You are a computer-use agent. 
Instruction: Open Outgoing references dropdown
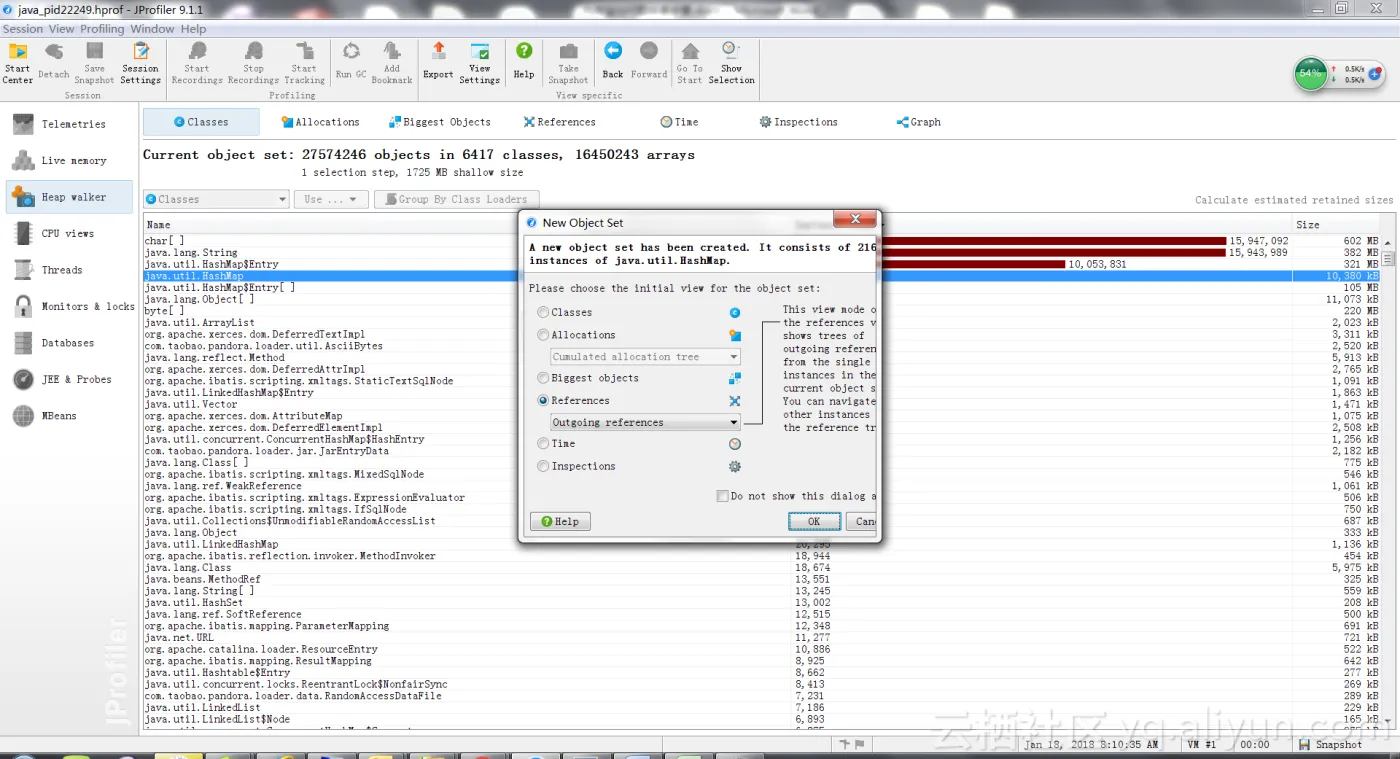(x=645, y=422)
